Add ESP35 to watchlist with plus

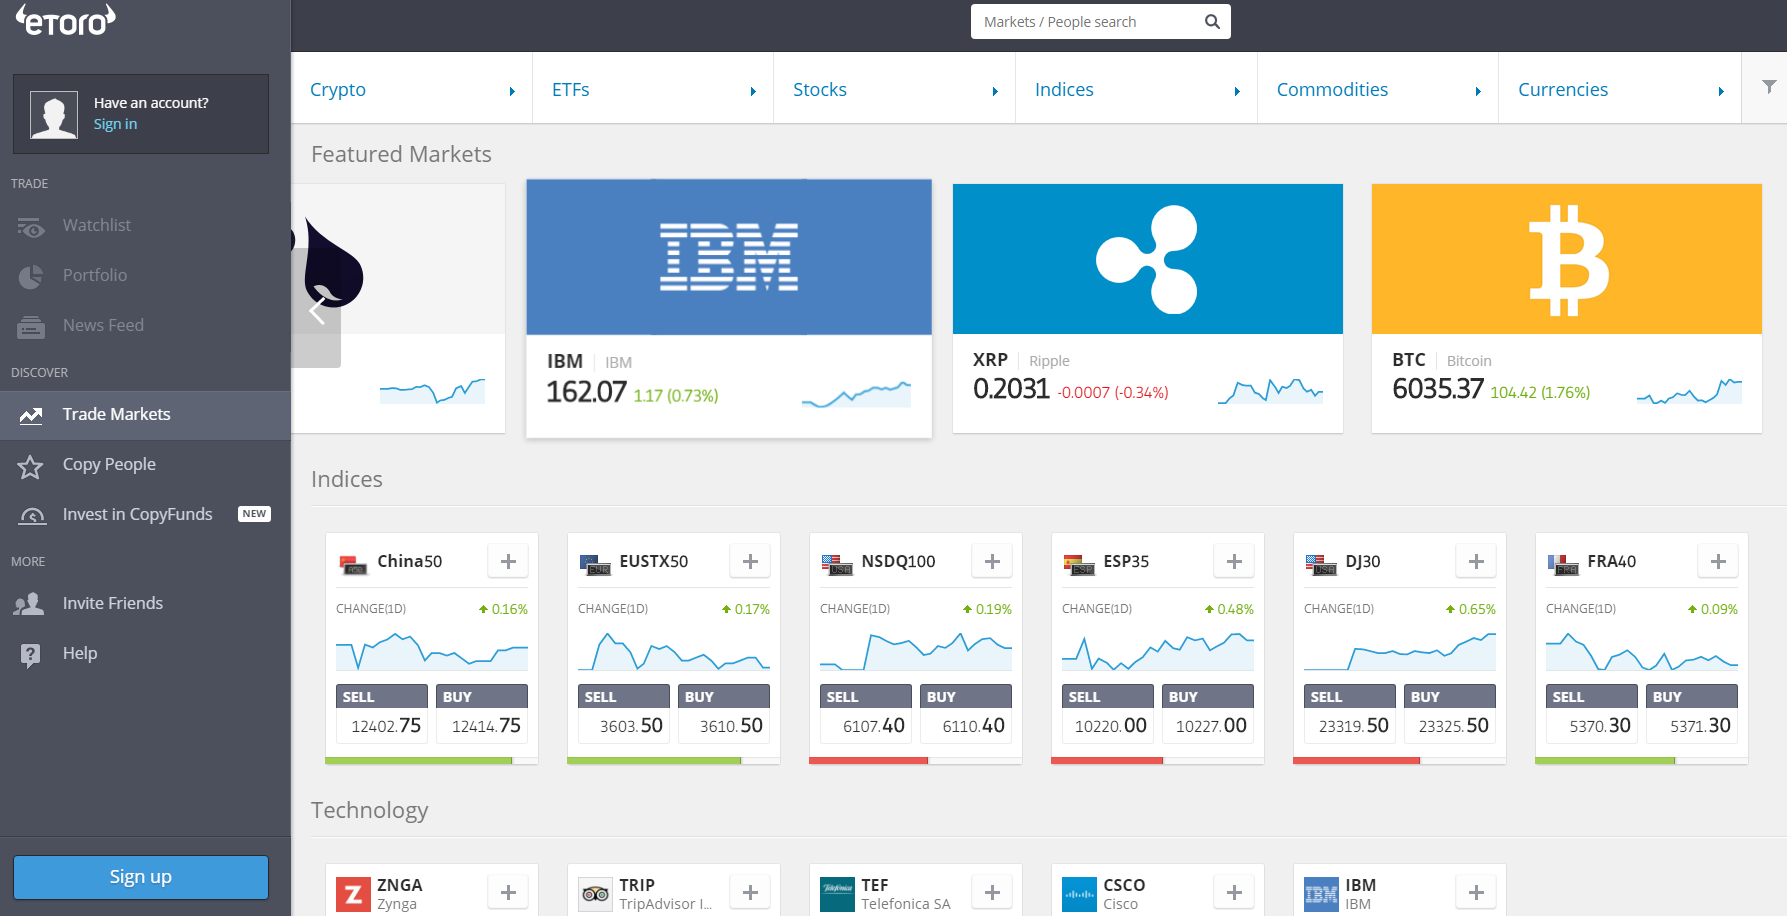point(1234,561)
